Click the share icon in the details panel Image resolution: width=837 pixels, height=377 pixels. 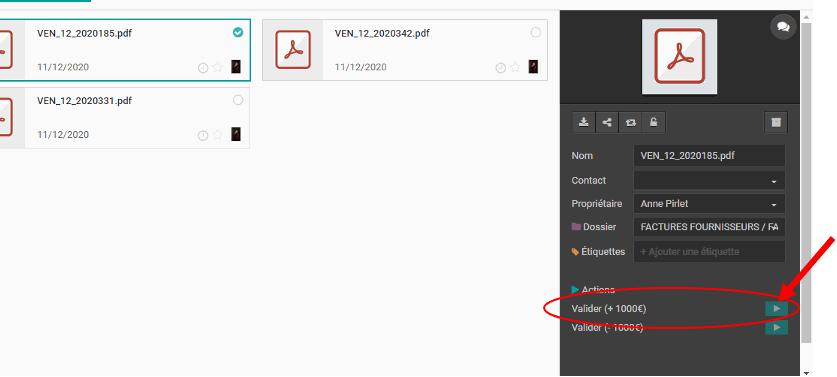607,122
